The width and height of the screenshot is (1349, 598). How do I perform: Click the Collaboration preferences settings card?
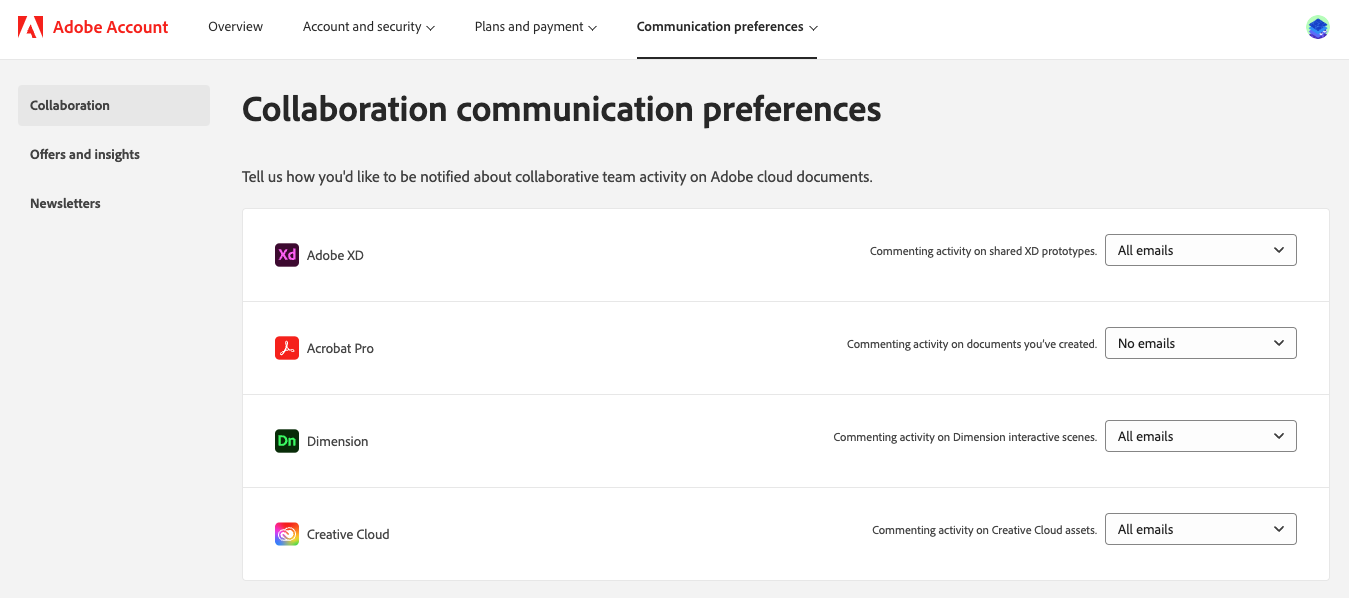785,394
